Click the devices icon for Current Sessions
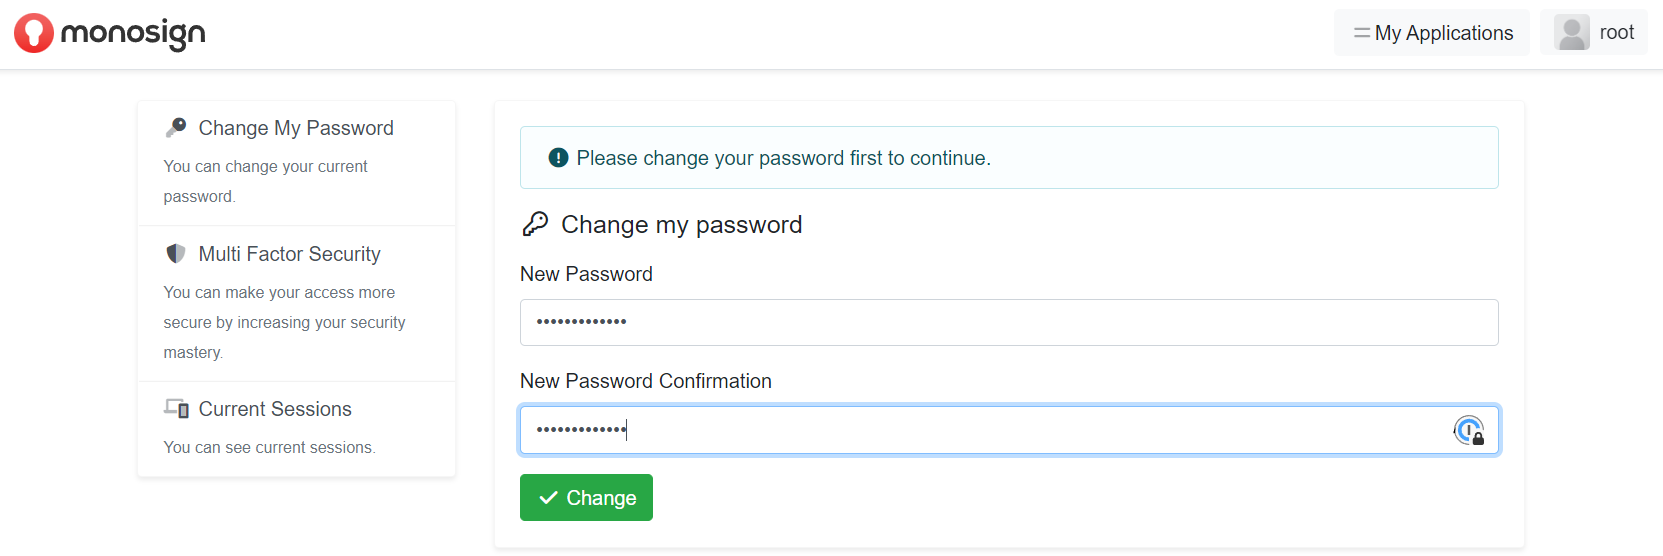This screenshot has width=1663, height=556. 177,408
